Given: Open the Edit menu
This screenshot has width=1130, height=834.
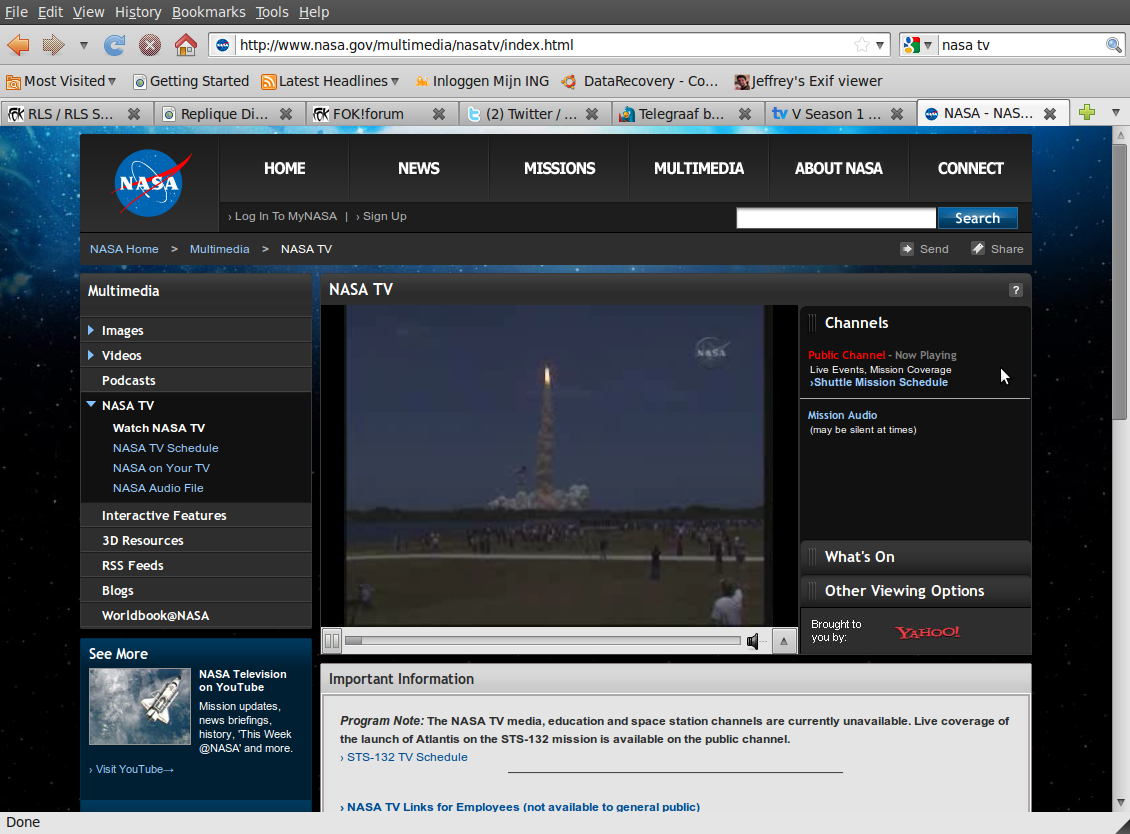Looking at the screenshot, I should pos(50,12).
